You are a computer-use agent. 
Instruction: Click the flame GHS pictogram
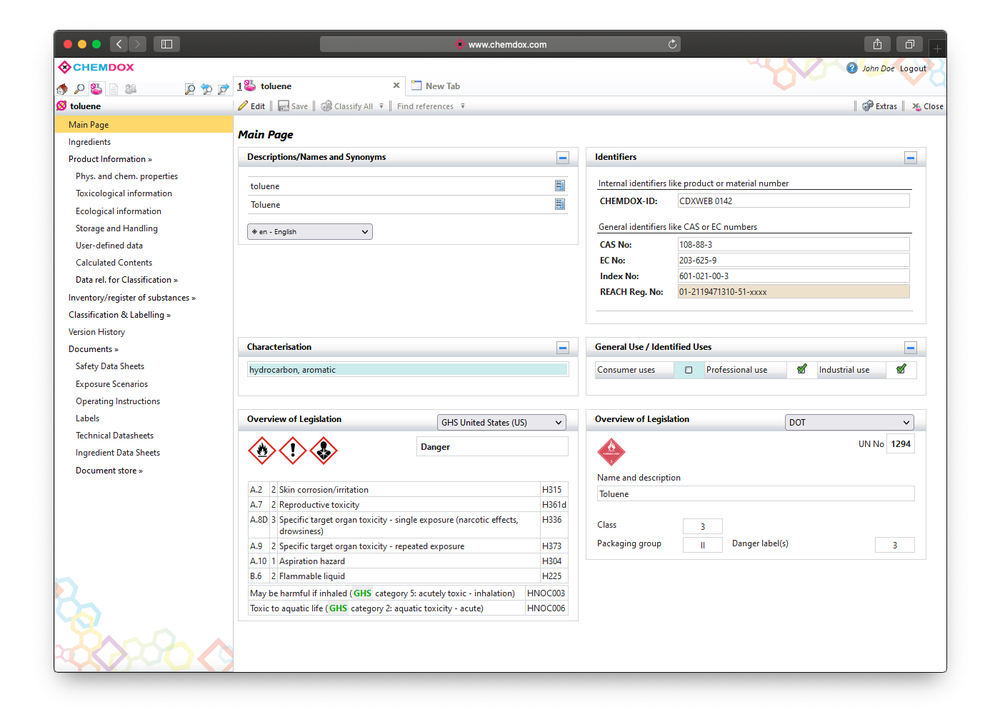(261, 451)
